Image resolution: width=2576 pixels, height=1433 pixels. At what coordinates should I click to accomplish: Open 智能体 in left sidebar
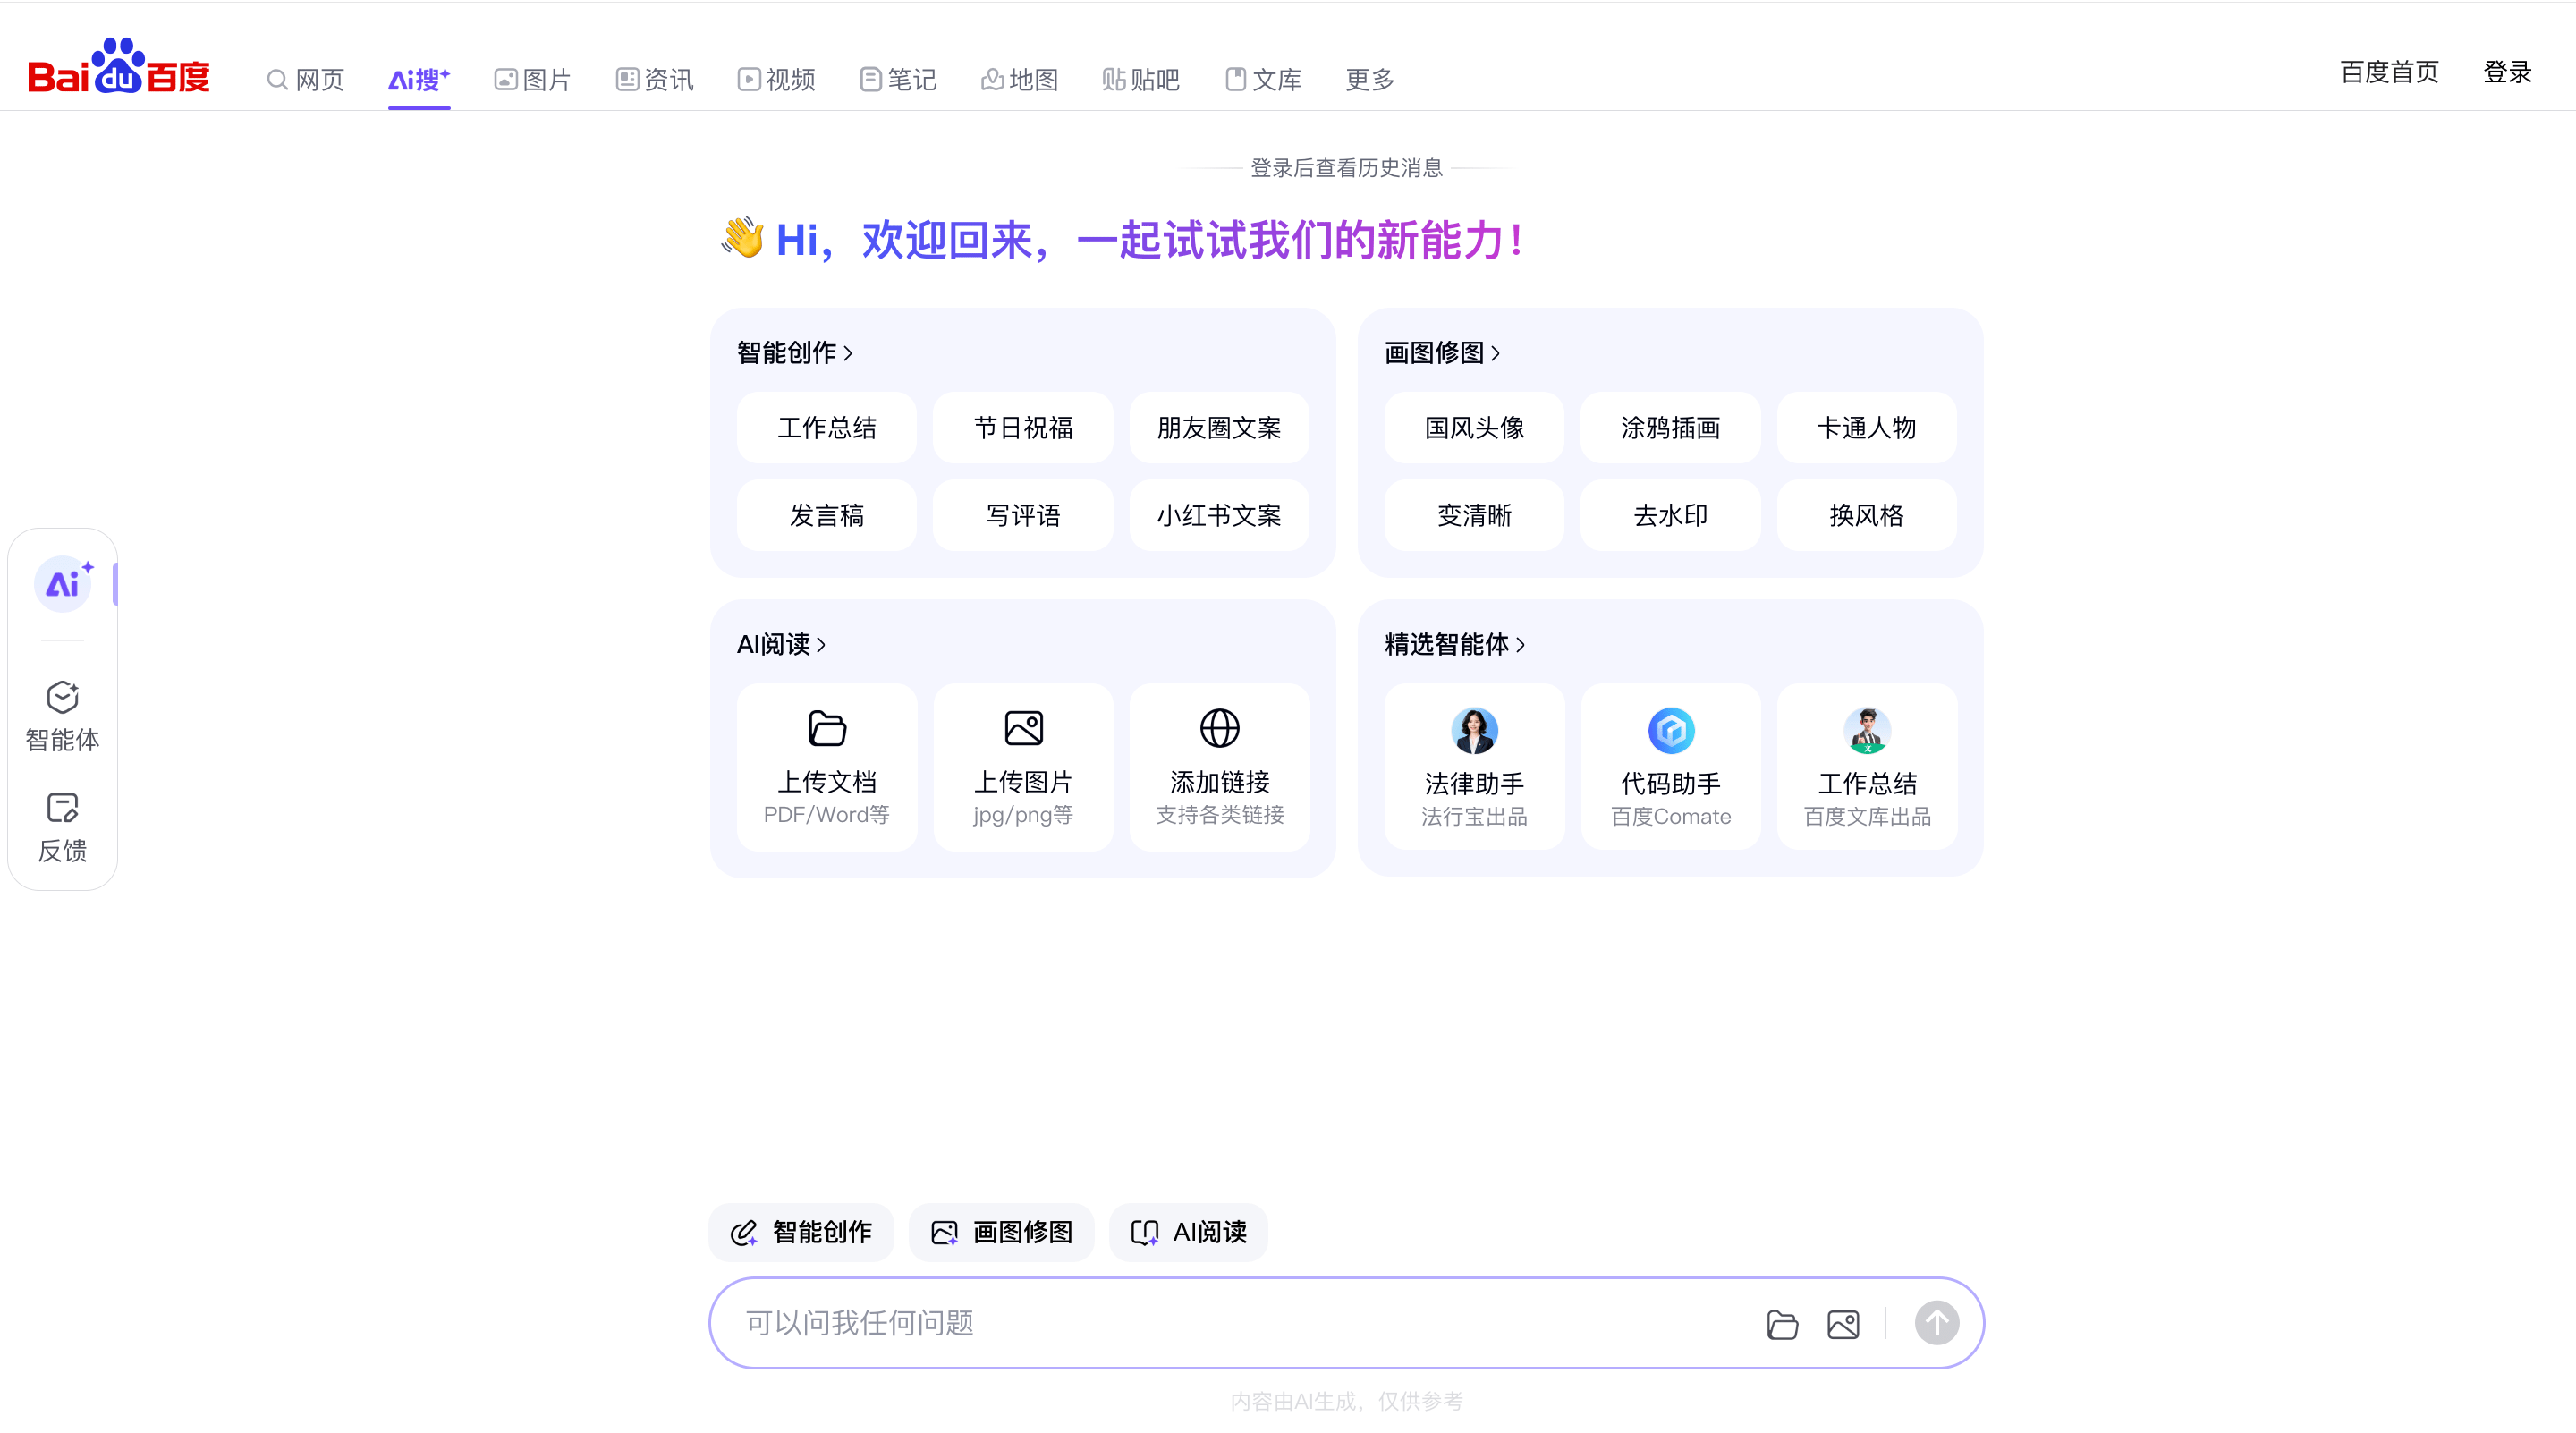click(62, 717)
